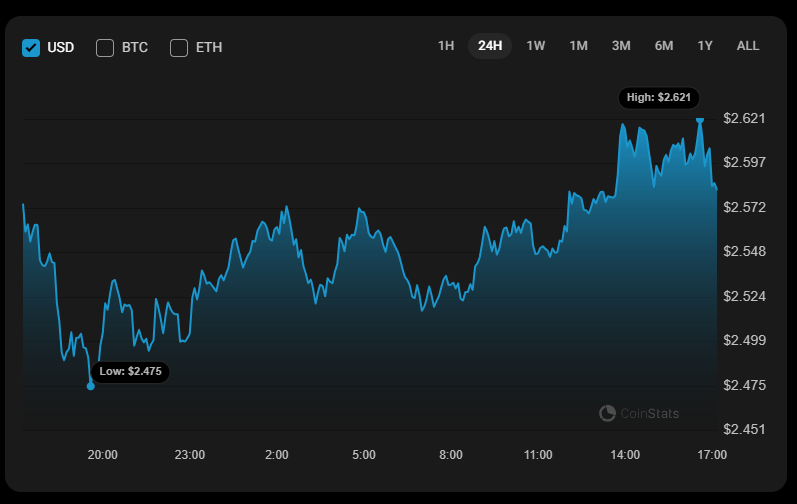Select the ALL time range
The width and height of the screenshot is (797, 504).
[748, 45]
